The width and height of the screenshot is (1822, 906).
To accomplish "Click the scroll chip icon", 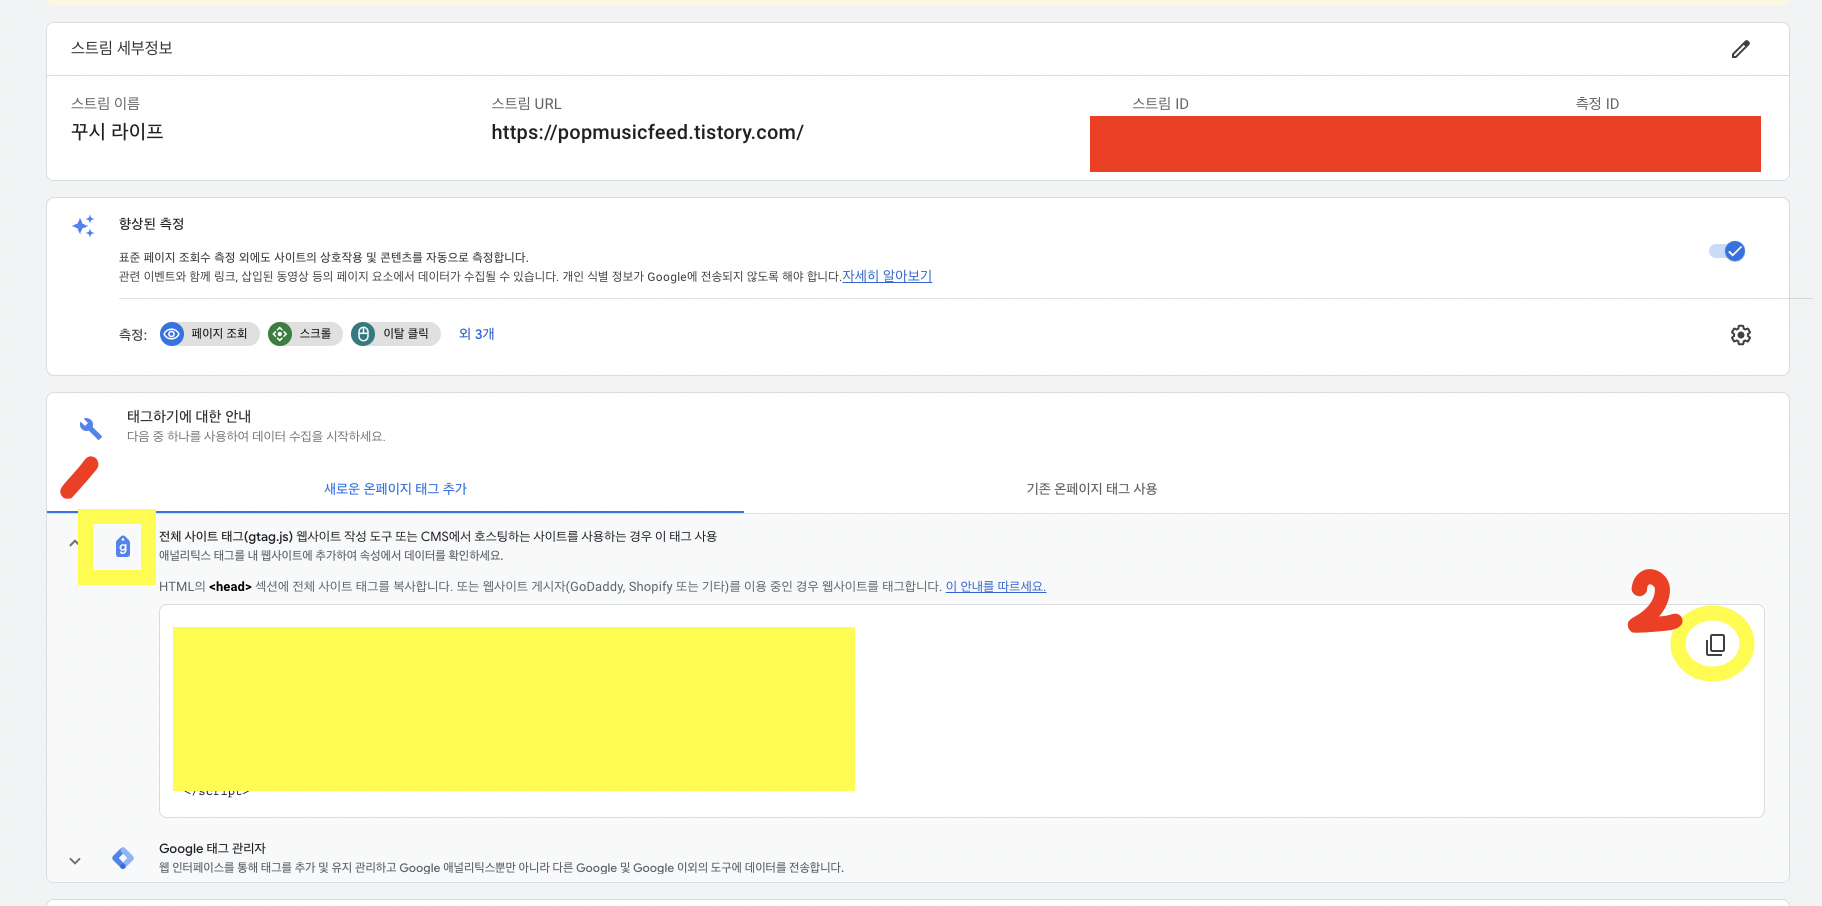I will pyautogui.click(x=280, y=334).
